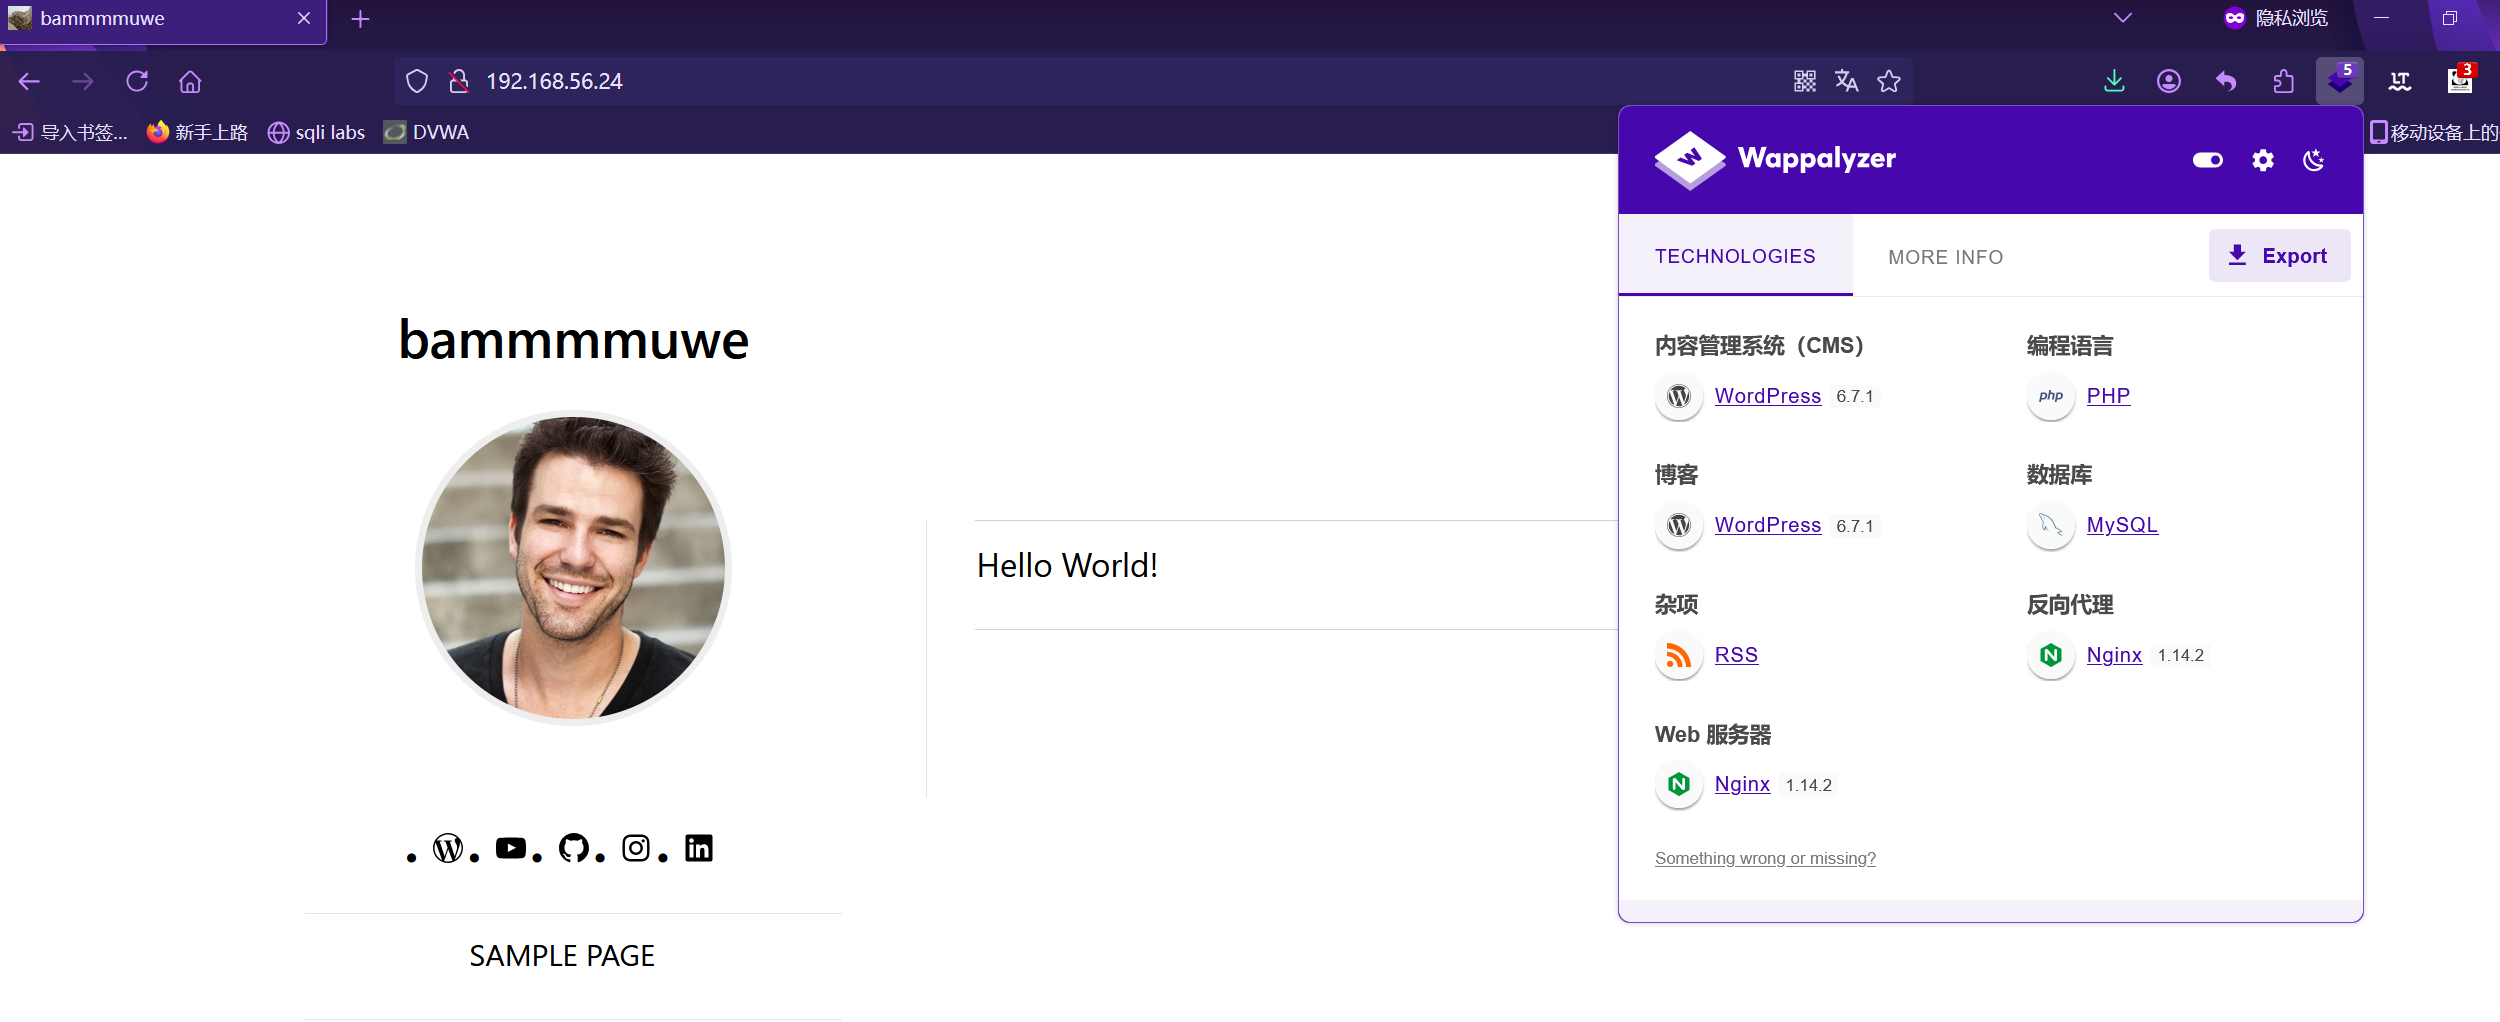Toggle the Wappalyzer enable switch

point(2207,160)
